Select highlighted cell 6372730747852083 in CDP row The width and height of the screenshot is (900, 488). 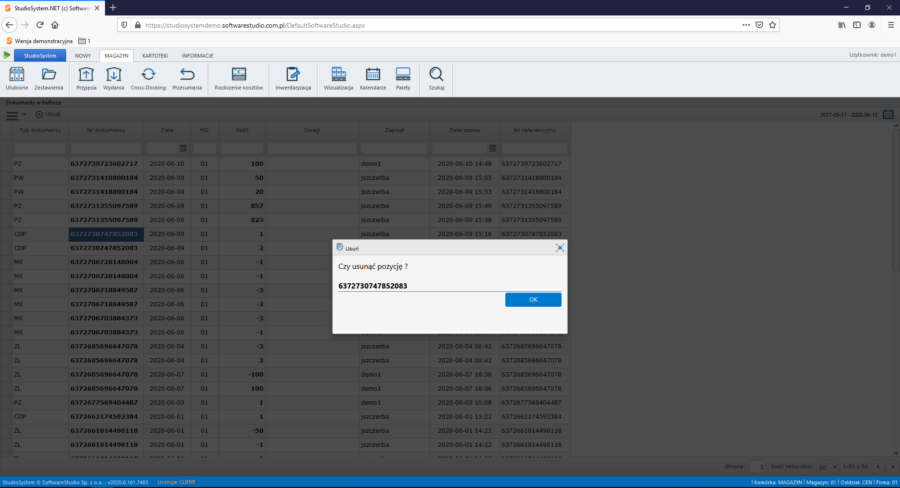106,234
